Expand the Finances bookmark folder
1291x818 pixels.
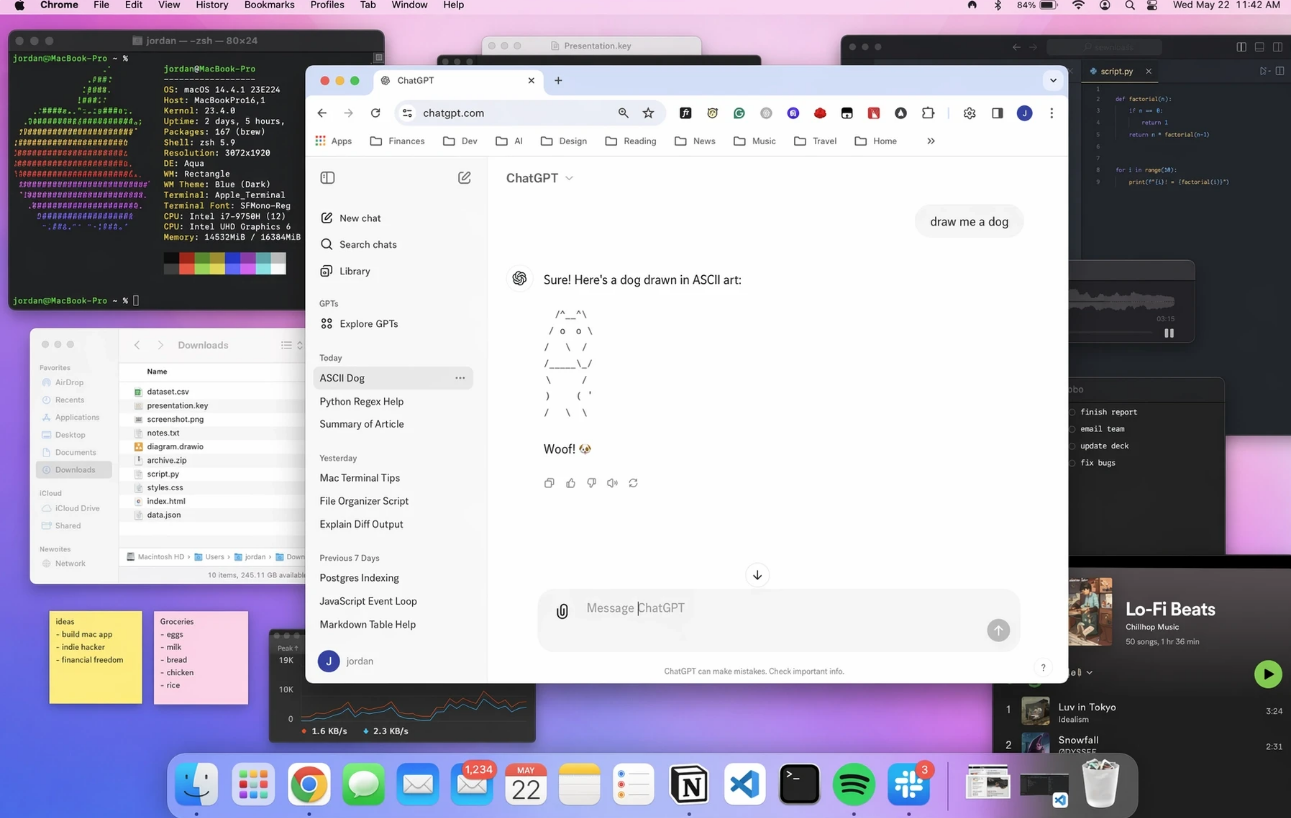point(397,141)
